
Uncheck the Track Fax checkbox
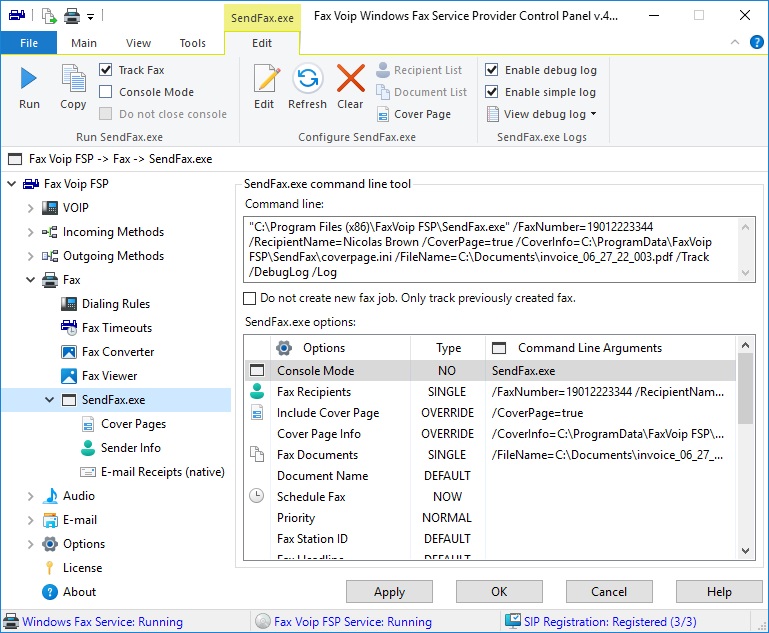tap(105, 70)
